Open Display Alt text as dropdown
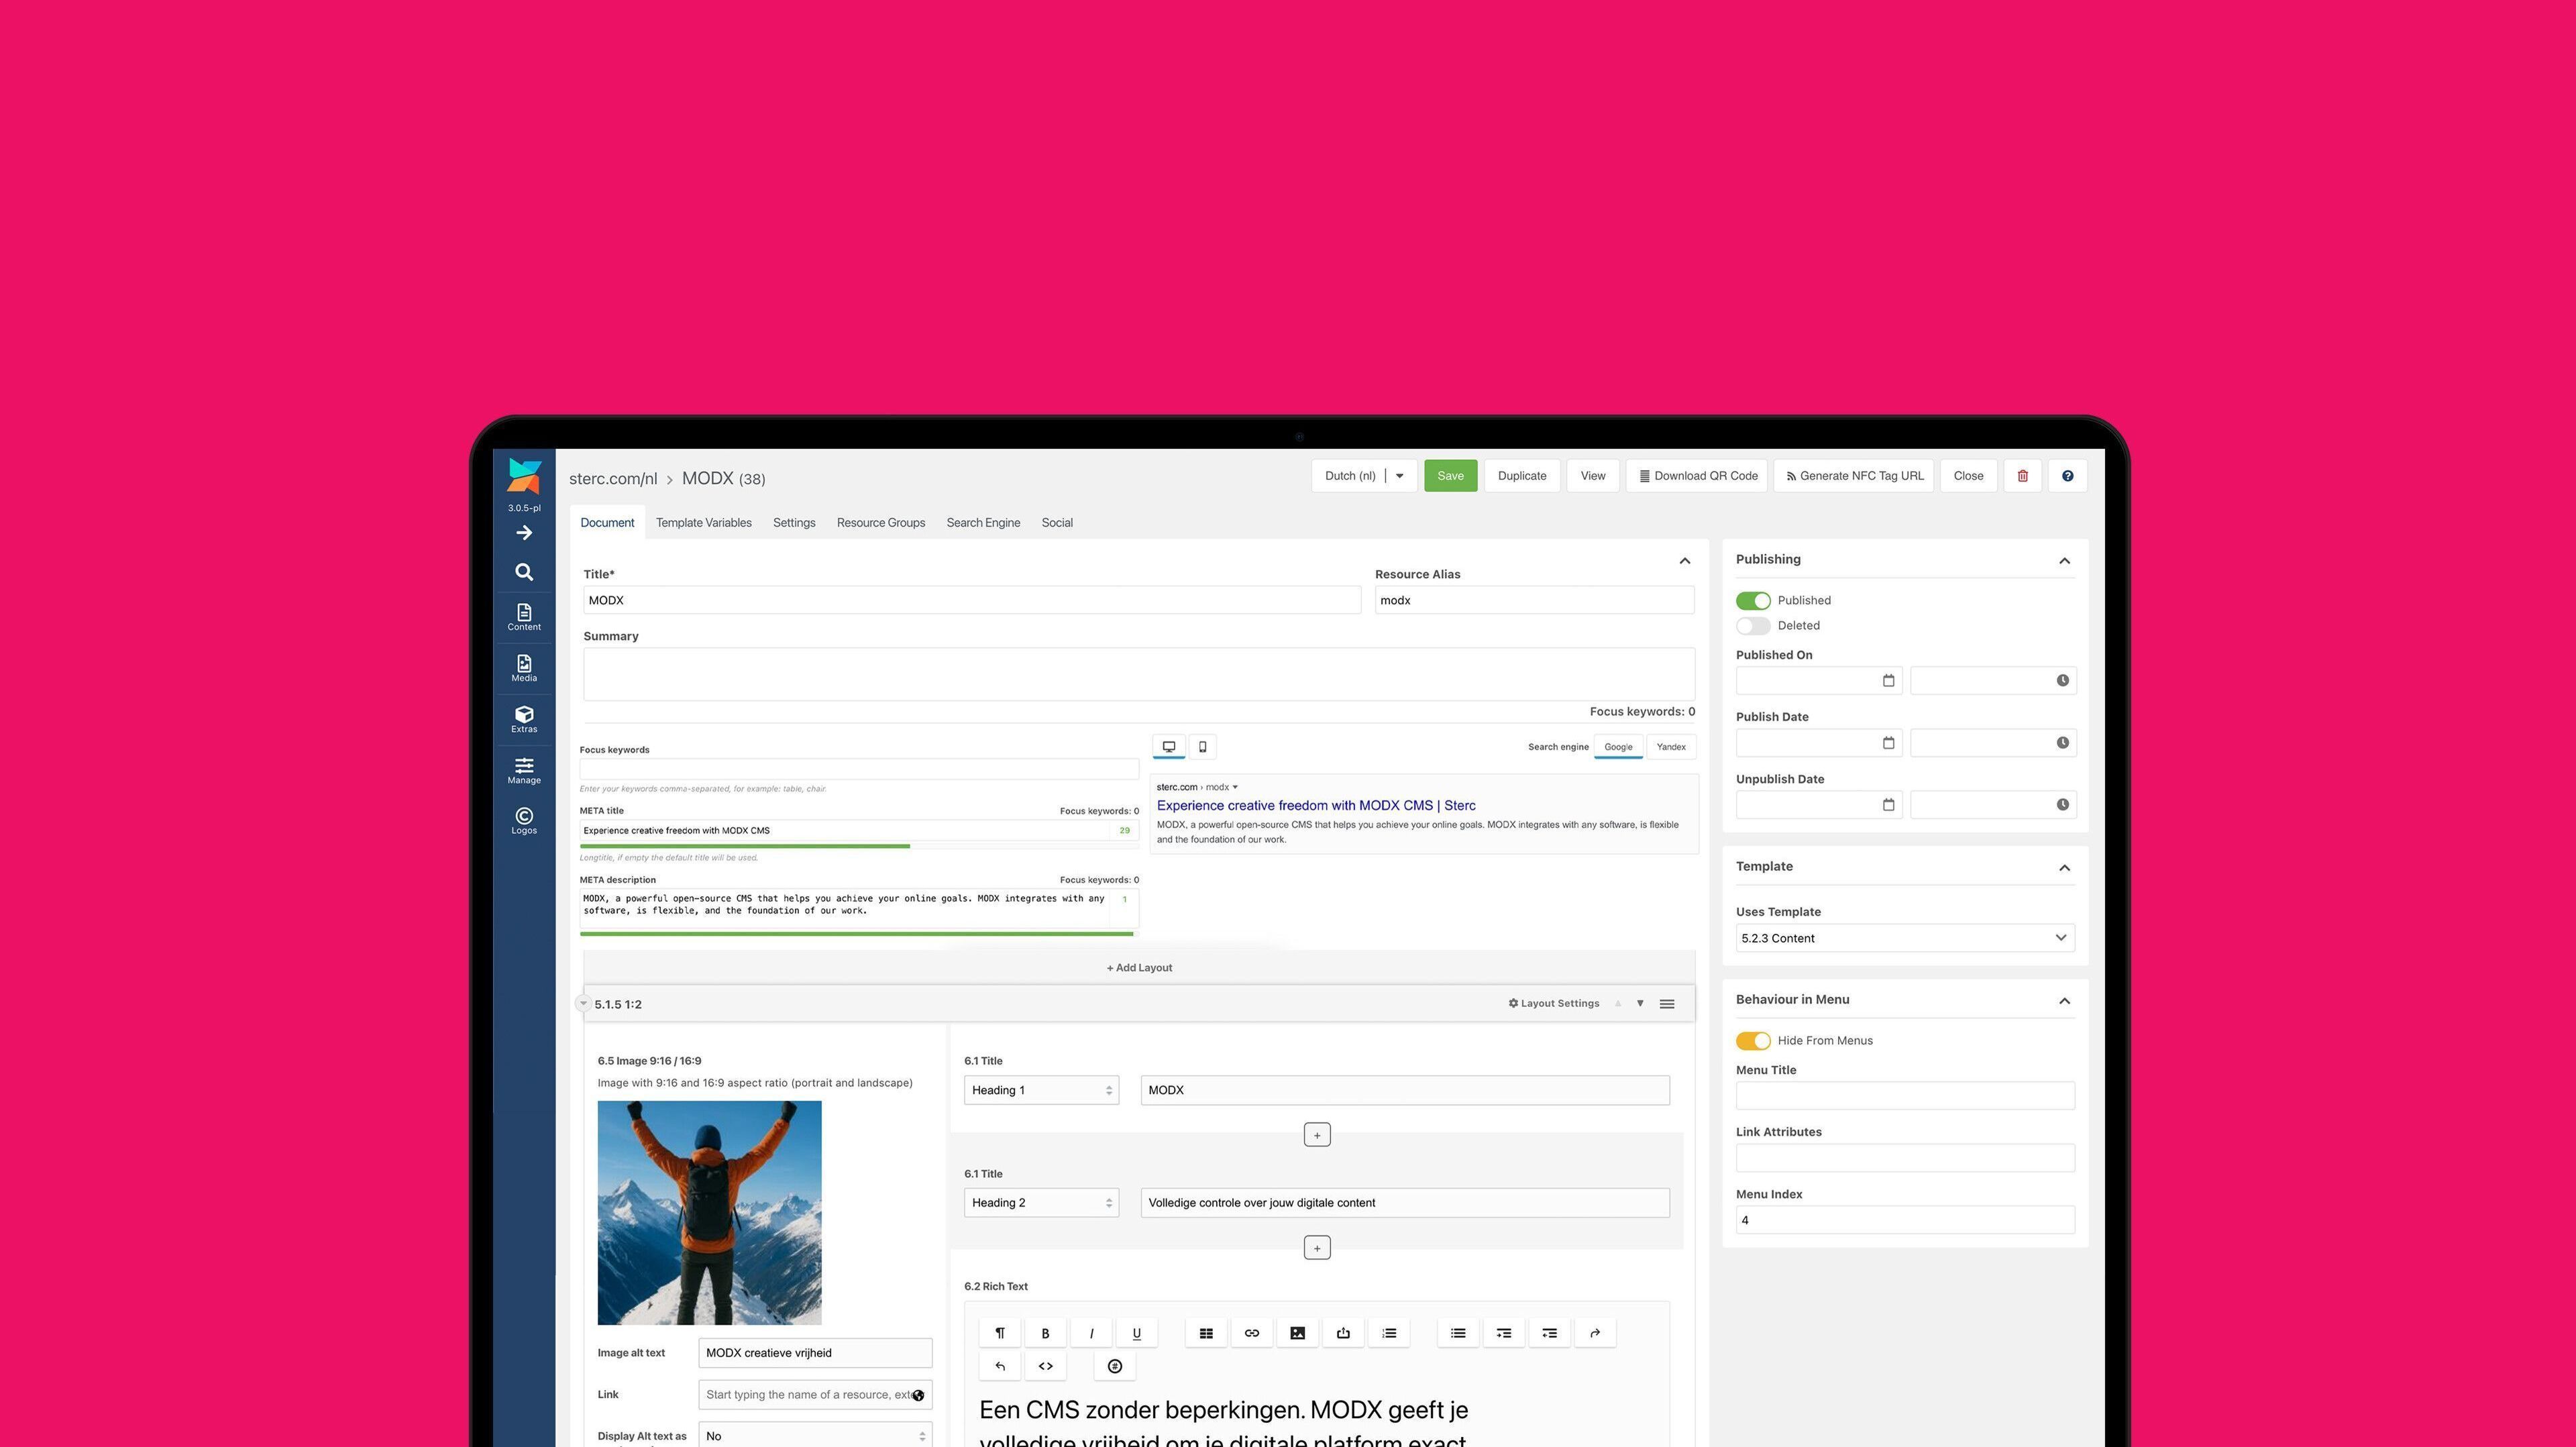 (x=815, y=1435)
